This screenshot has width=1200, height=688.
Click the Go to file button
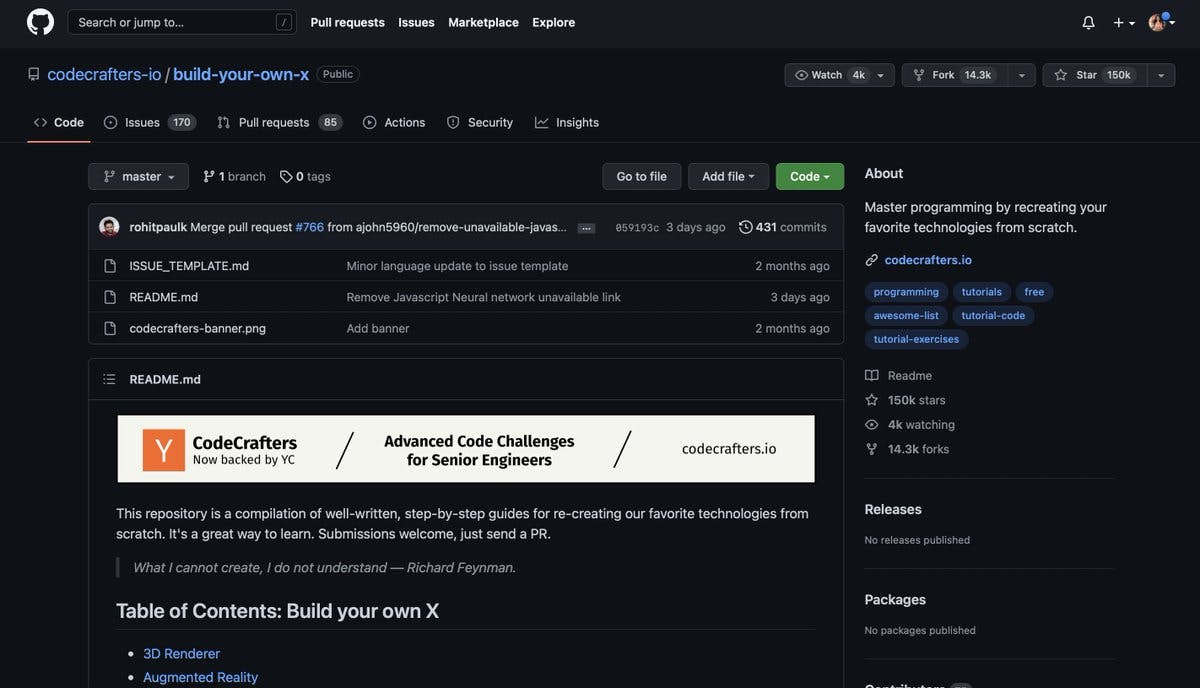(641, 177)
